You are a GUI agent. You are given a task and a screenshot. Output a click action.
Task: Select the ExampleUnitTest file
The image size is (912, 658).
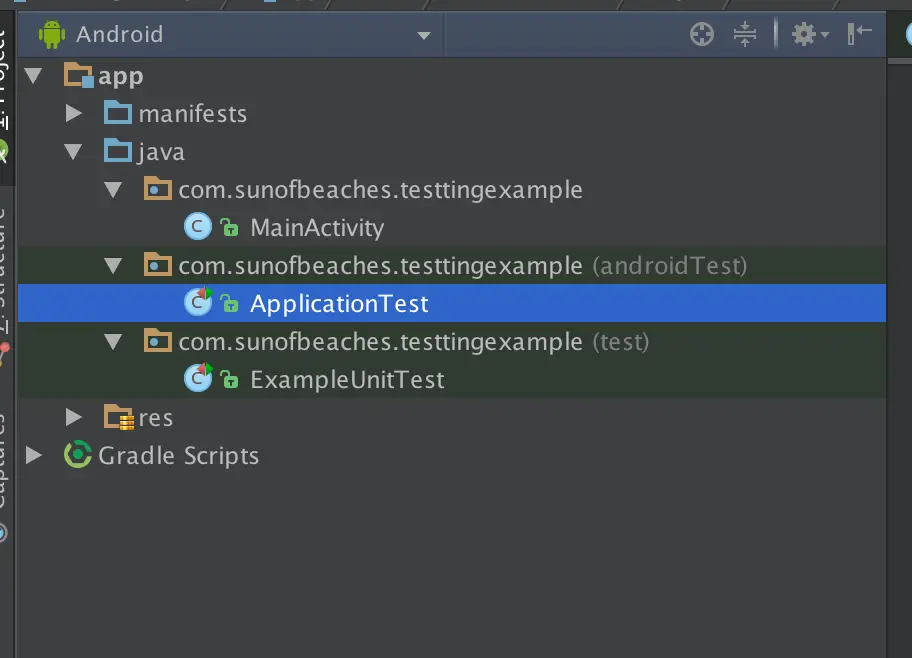pos(347,380)
